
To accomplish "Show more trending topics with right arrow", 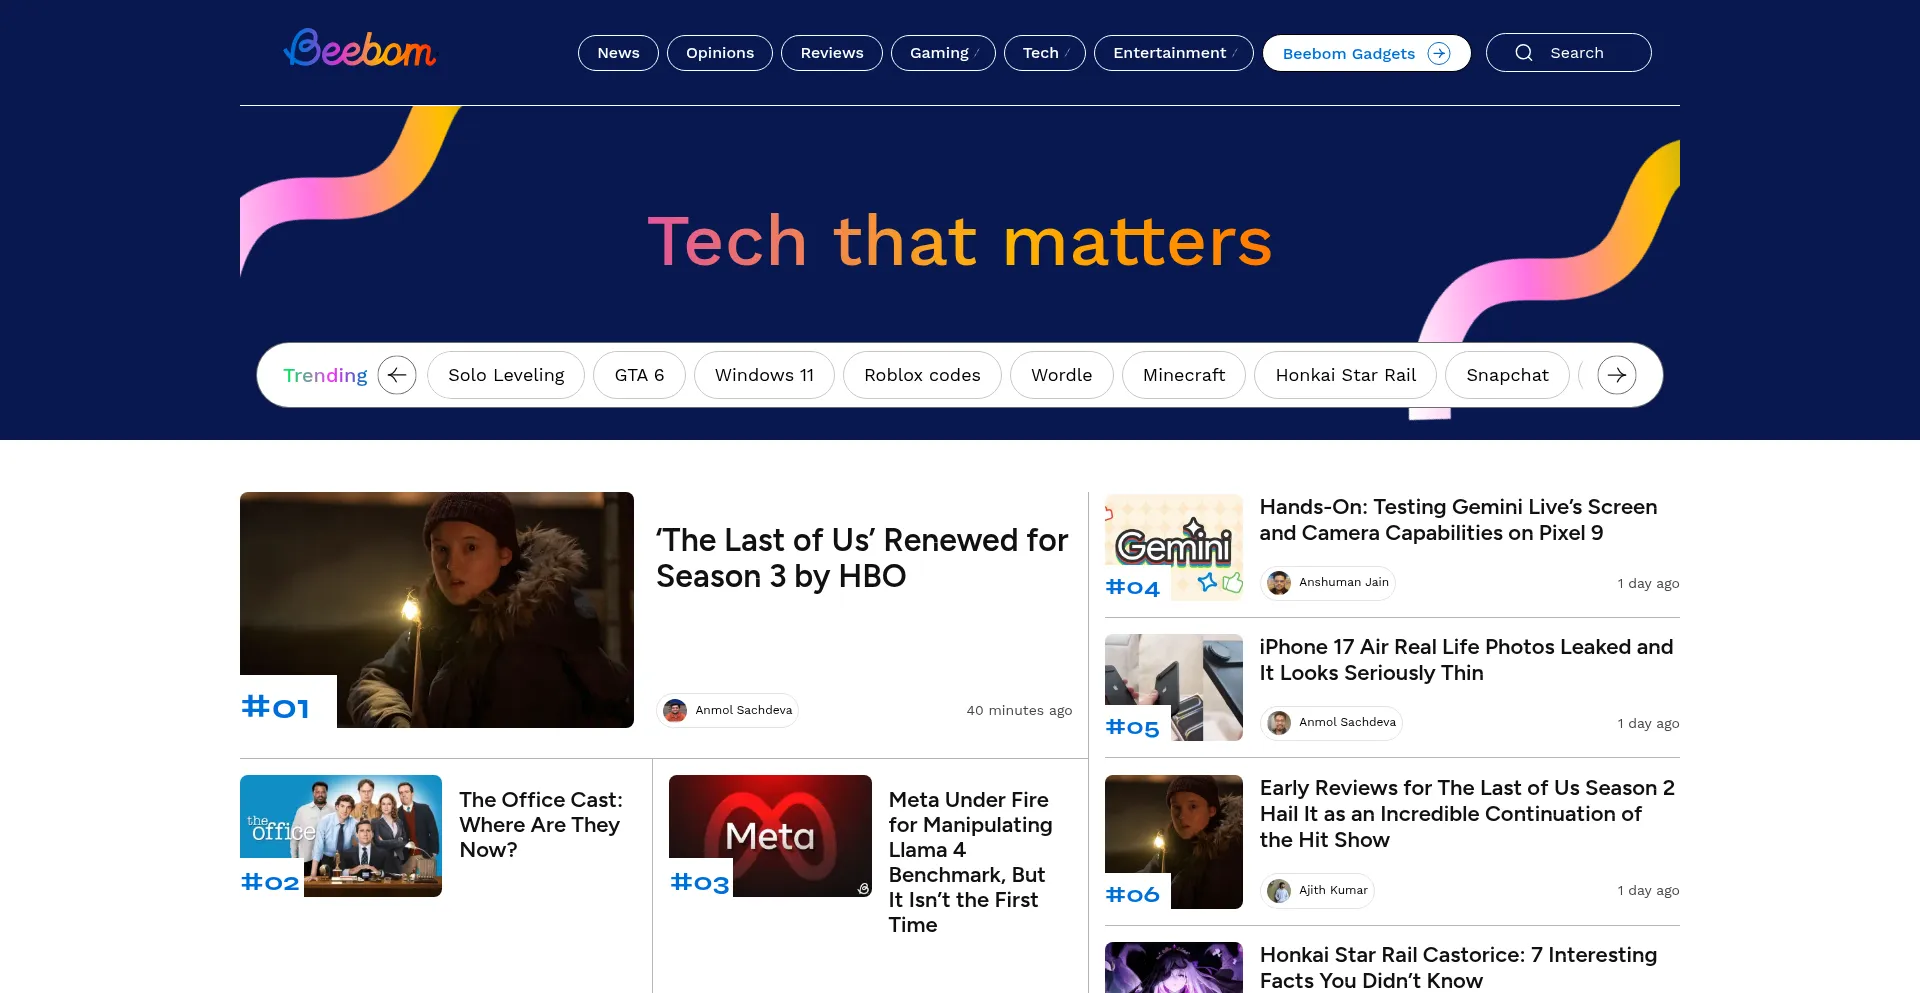I will 1616,375.
